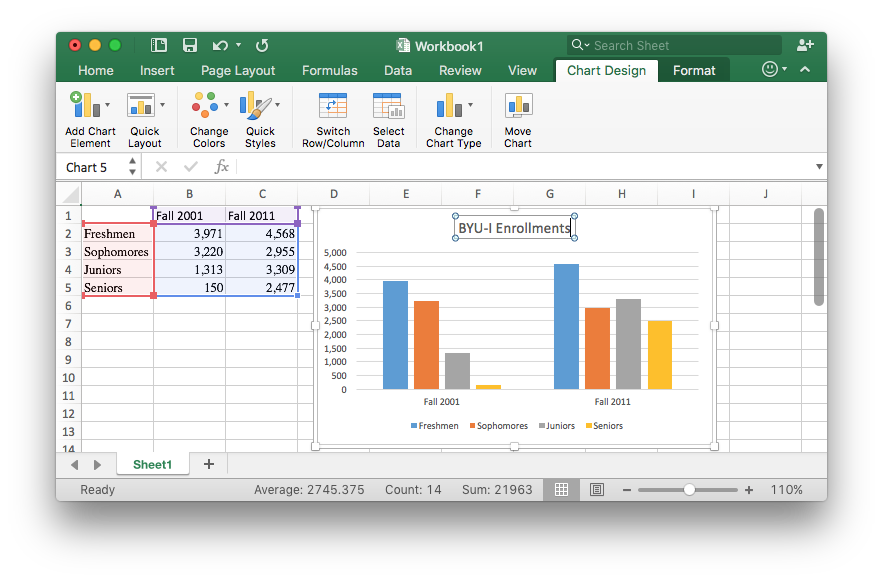Switch to the Data tab

(x=398, y=70)
